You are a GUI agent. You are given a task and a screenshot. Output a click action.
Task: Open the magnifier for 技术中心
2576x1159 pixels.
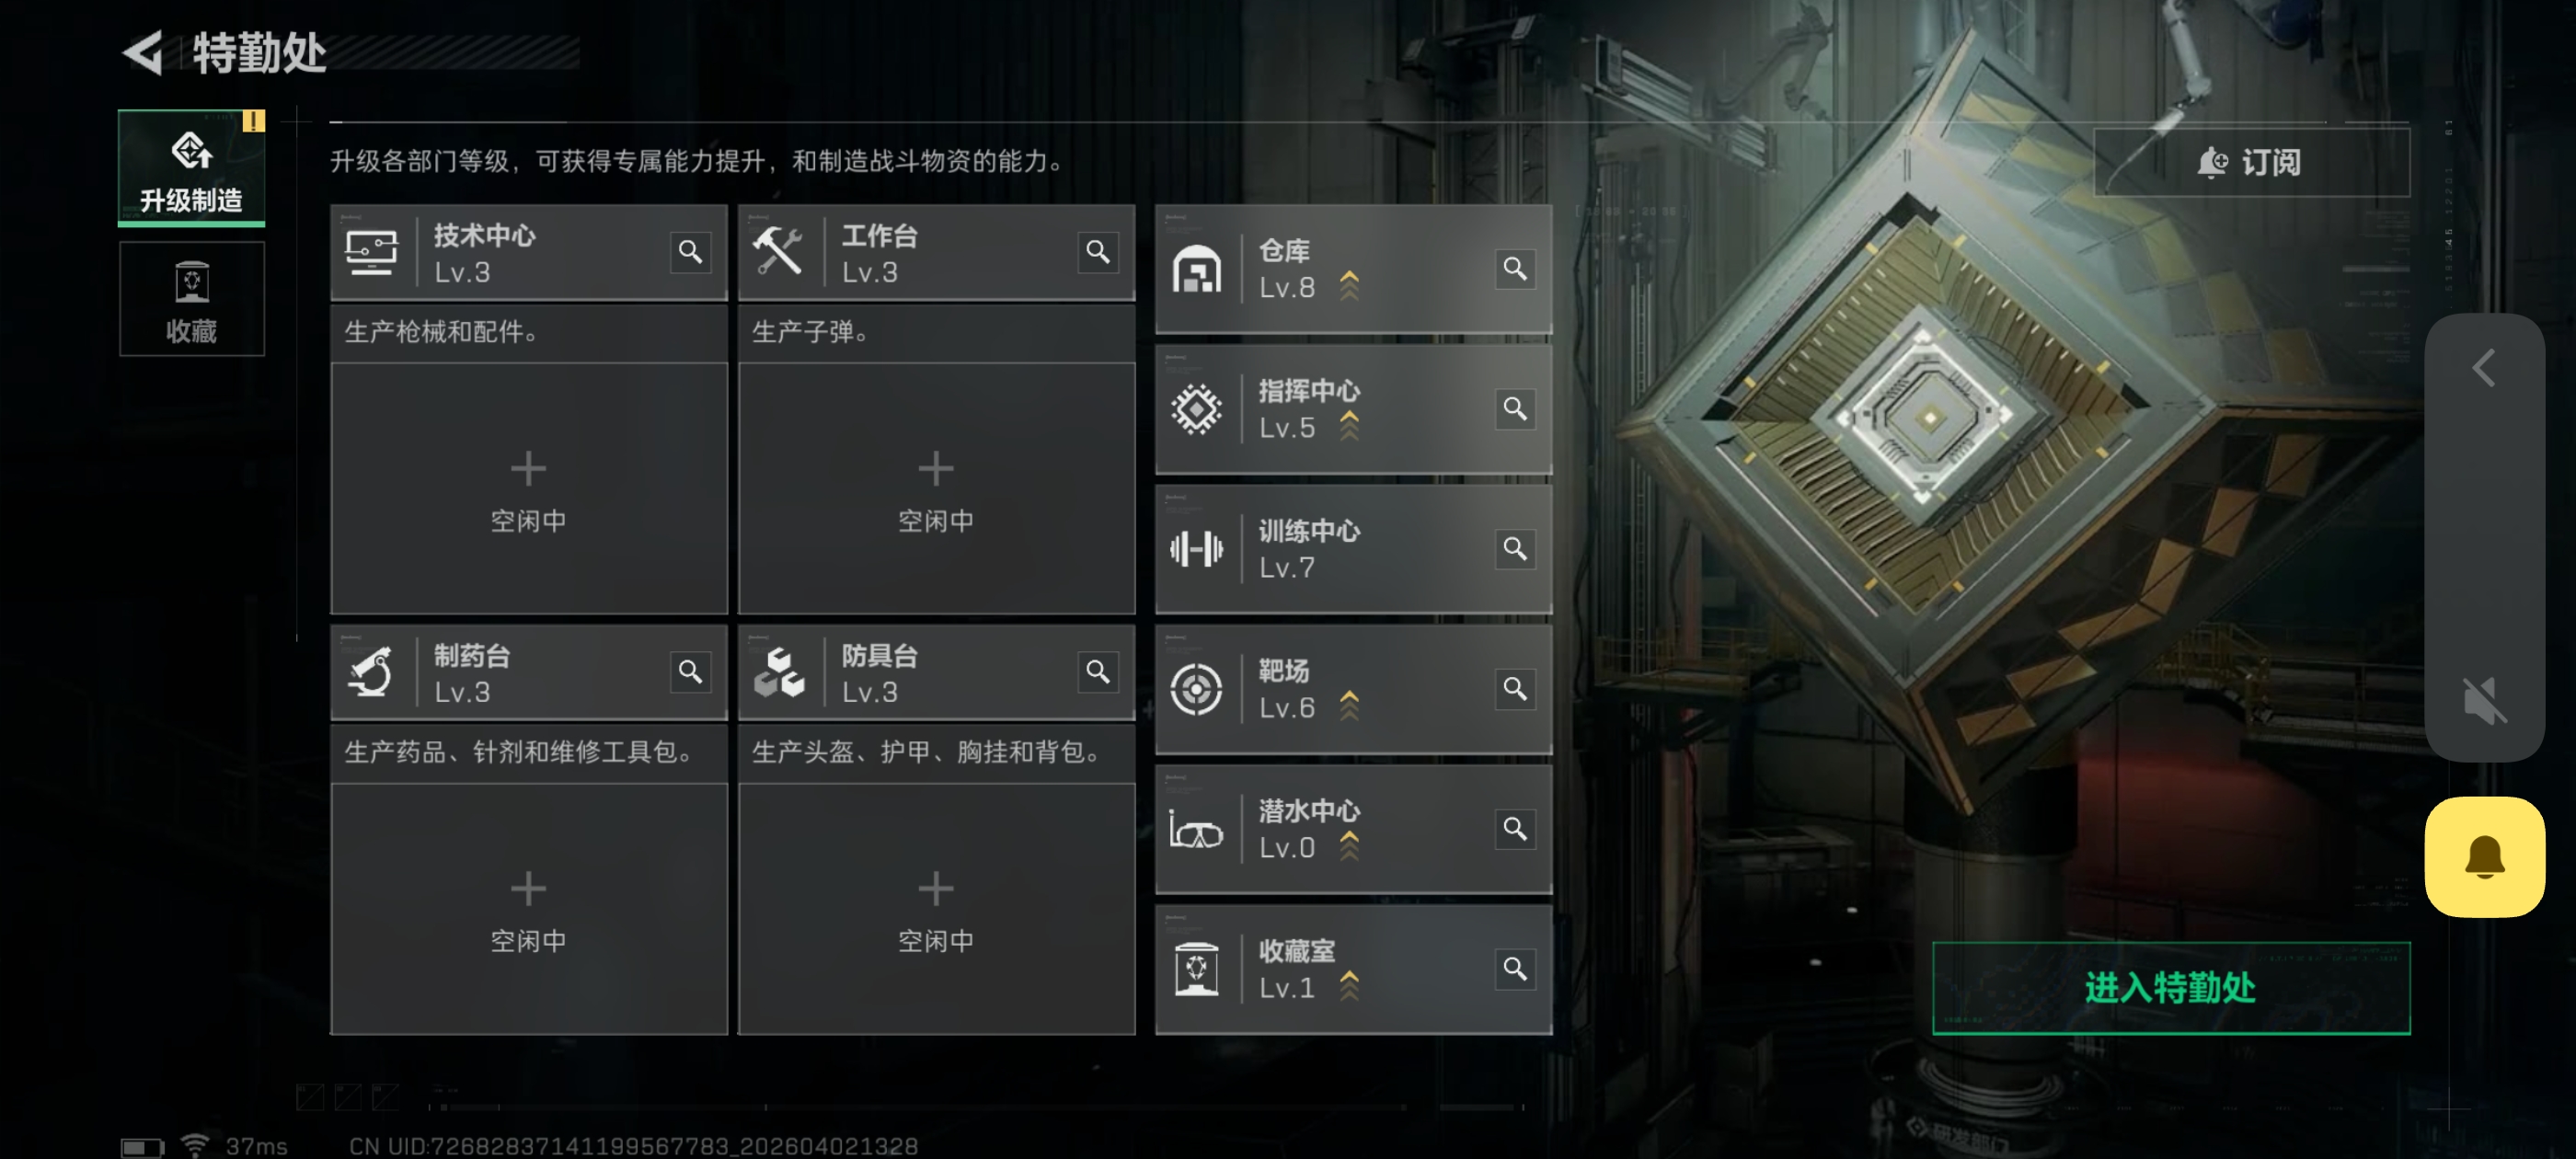click(690, 252)
